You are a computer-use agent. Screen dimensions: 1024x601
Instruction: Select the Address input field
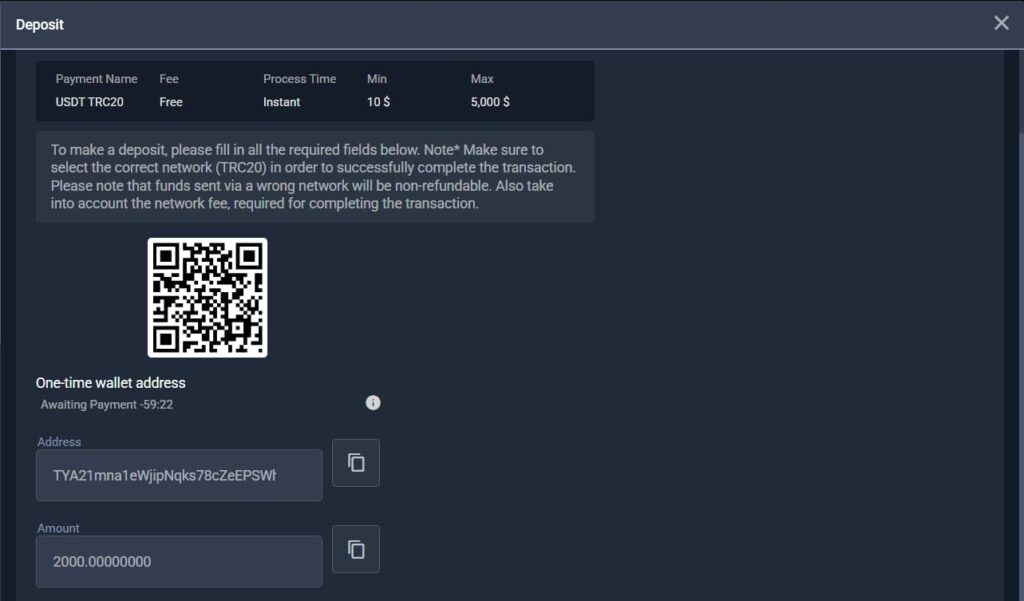(x=179, y=475)
